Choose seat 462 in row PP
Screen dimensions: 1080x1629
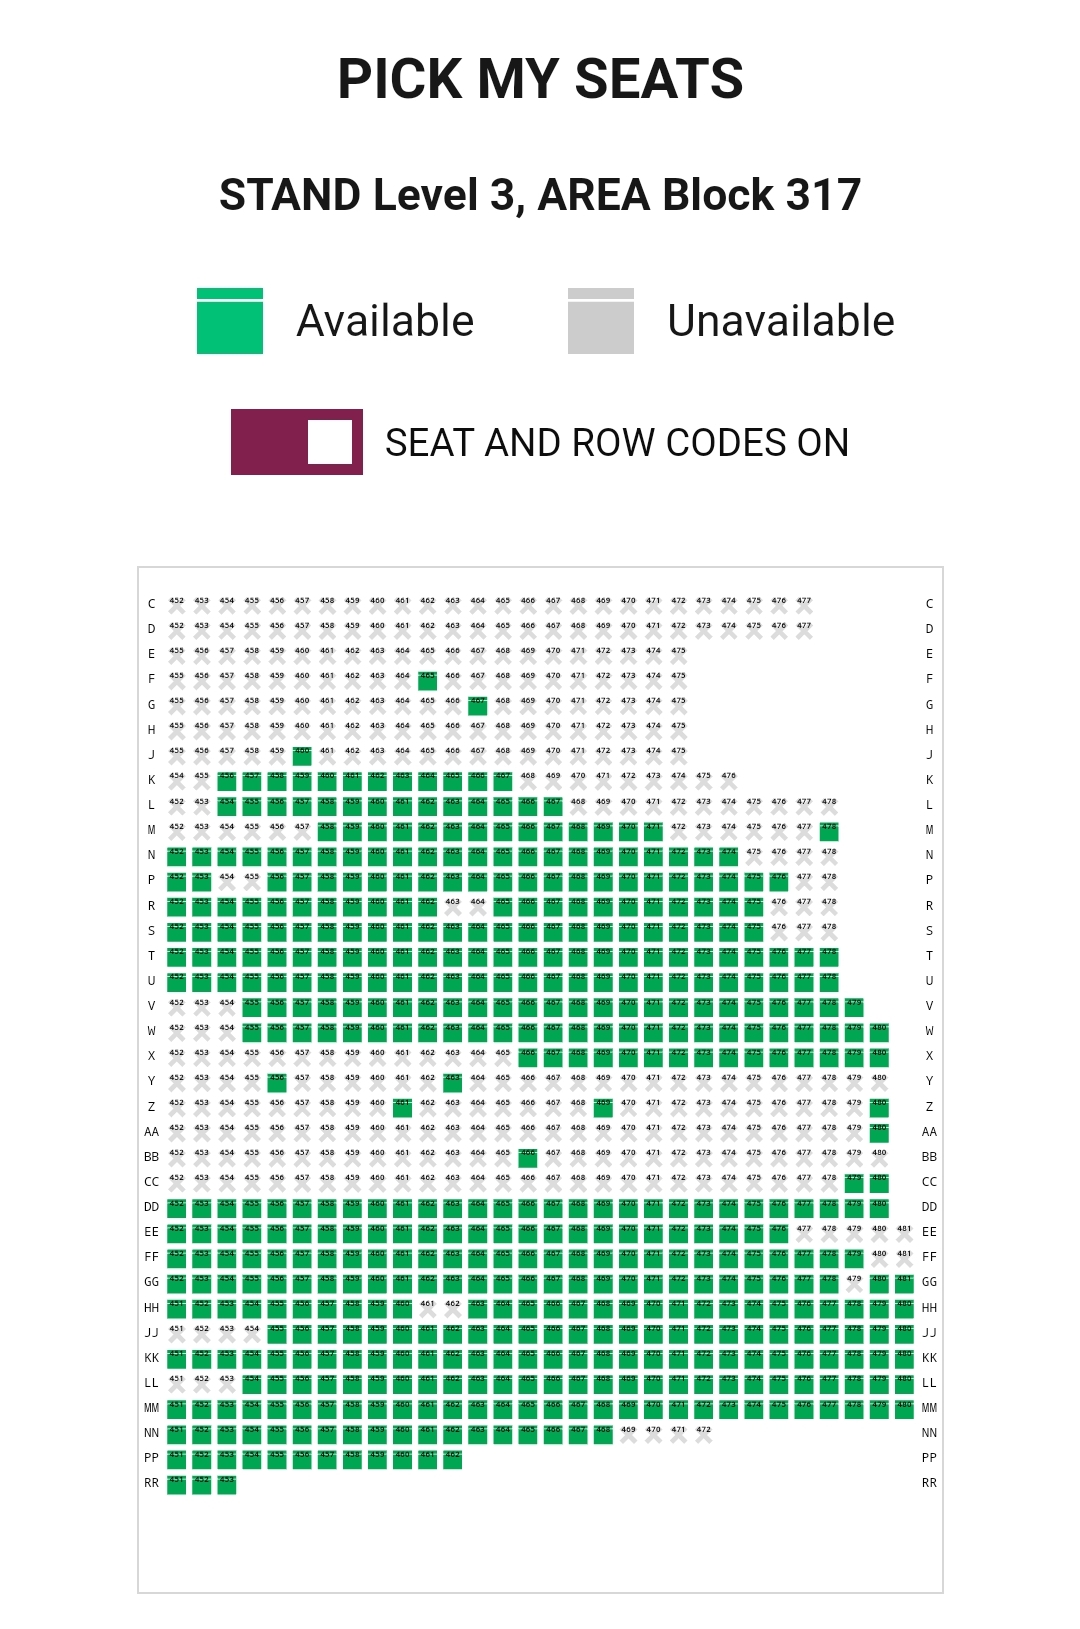click(x=453, y=1460)
